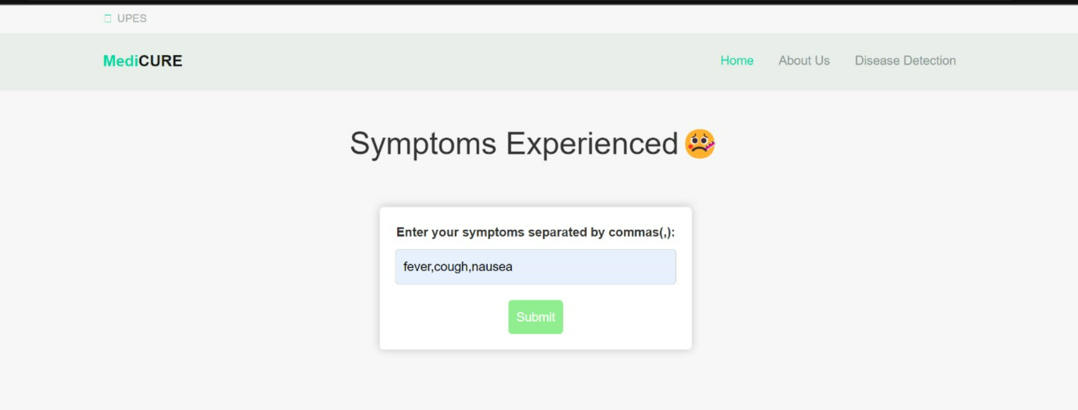Image resolution: width=1078 pixels, height=410 pixels.
Task: Open the MediCURE logo link
Action: tap(143, 61)
